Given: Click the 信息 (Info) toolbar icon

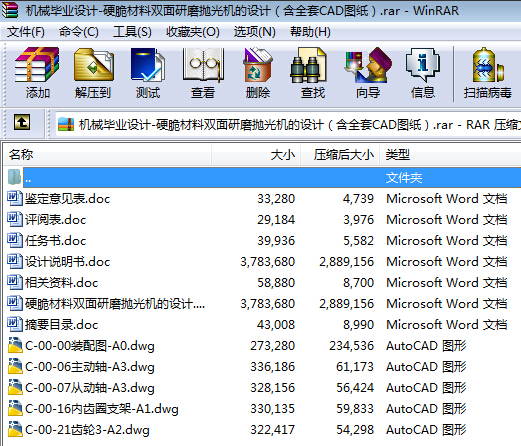Looking at the screenshot, I should pos(423,65).
